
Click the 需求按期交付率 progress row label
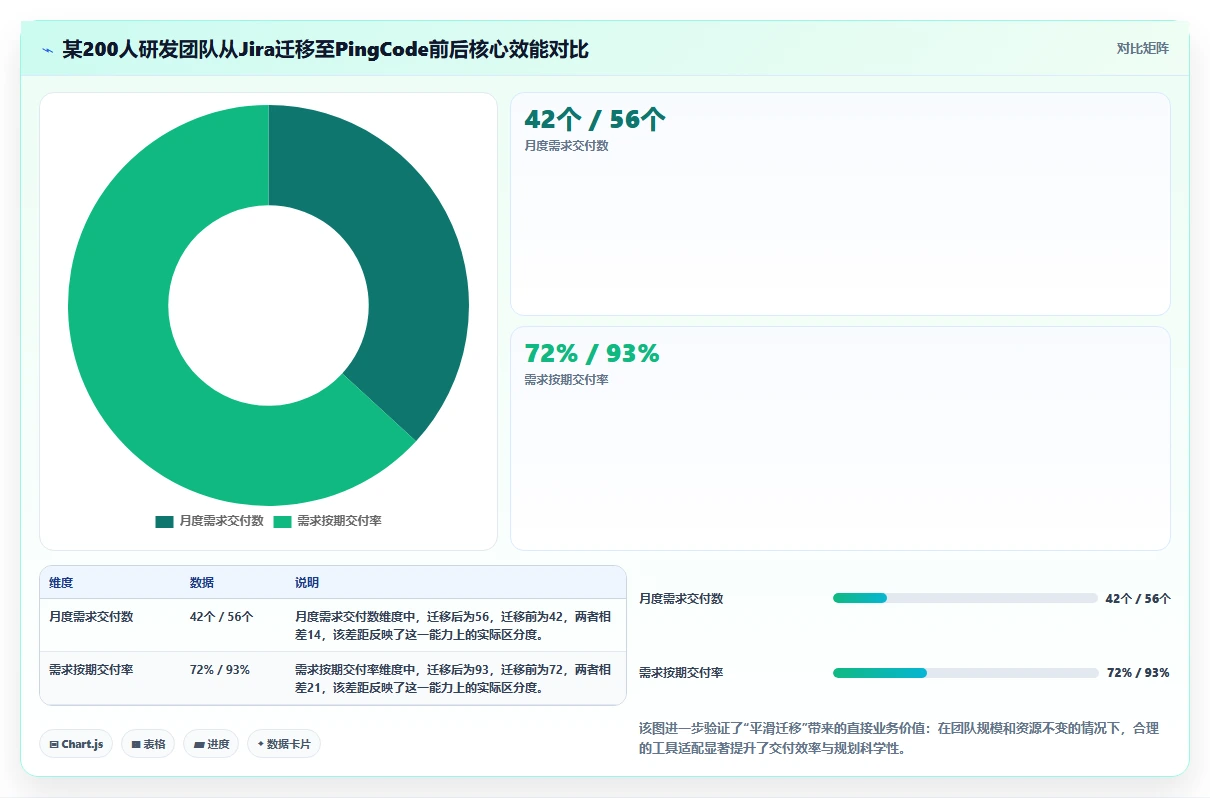pos(681,673)
